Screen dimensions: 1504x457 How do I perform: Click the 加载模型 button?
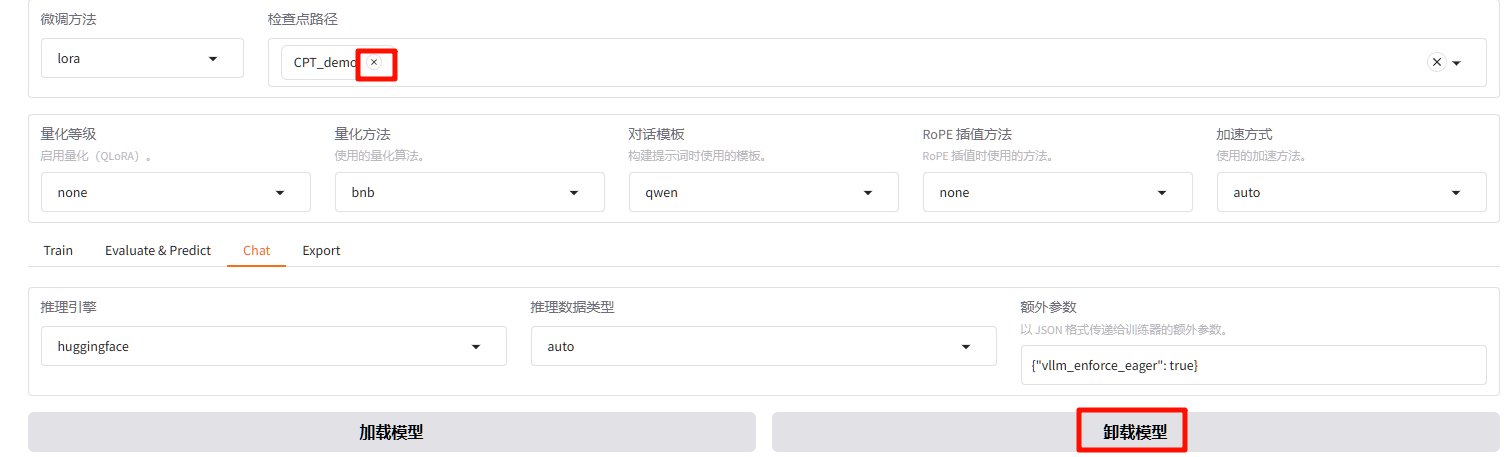tap(391, 433)
